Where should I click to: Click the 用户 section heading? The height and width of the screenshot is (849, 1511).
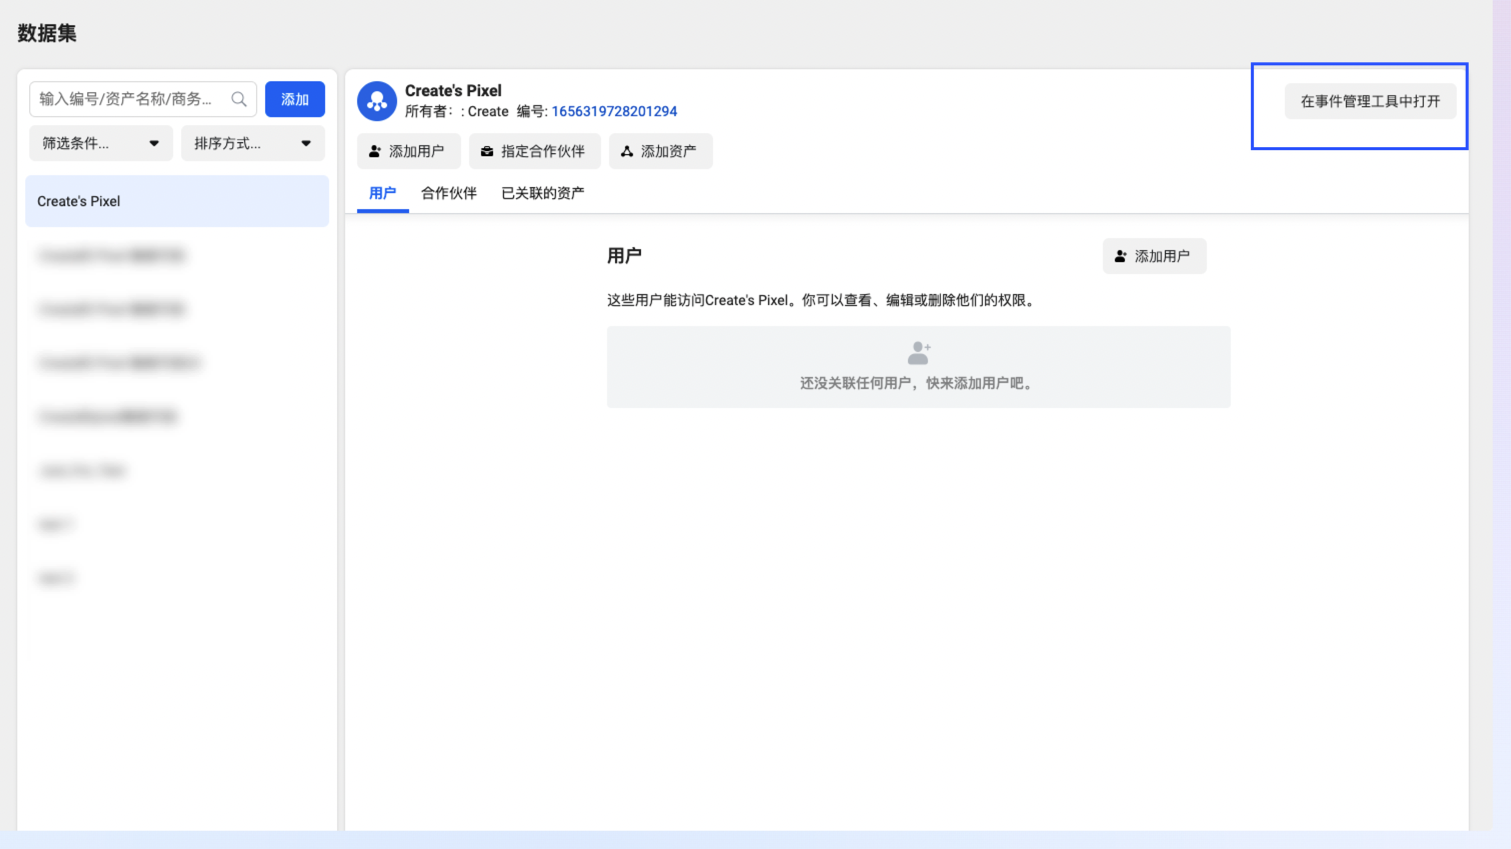pyautogui.click(x=624, y=256)
